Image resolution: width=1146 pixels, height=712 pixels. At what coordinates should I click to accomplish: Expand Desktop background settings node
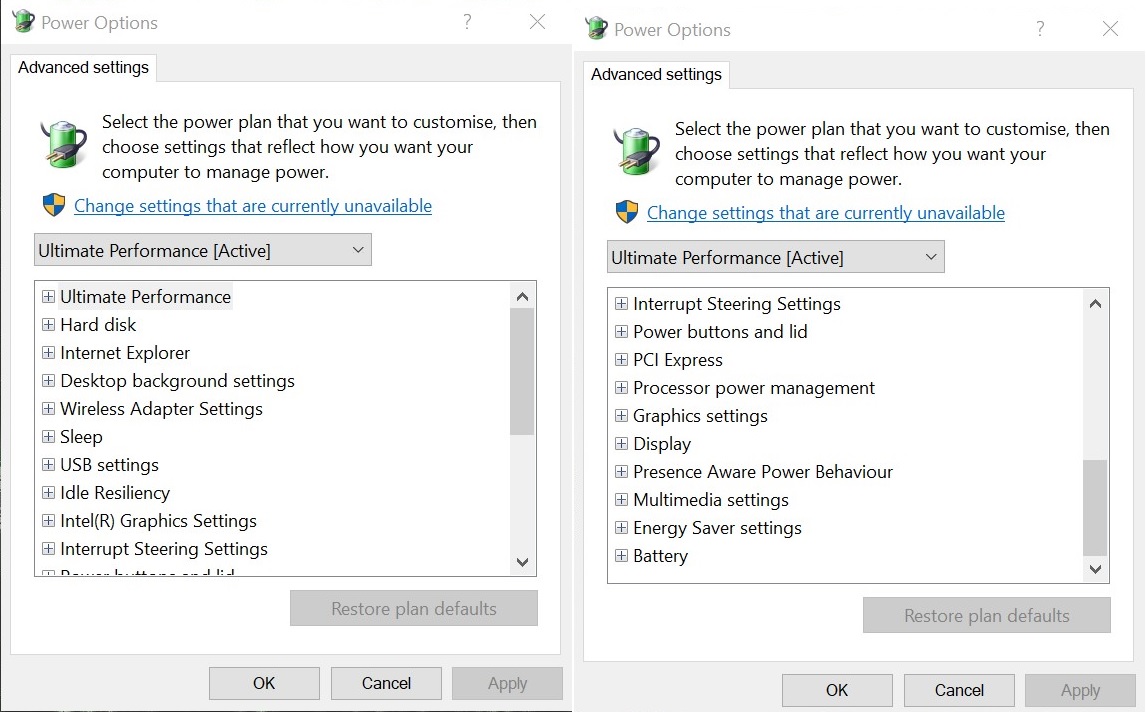(48, 381)
